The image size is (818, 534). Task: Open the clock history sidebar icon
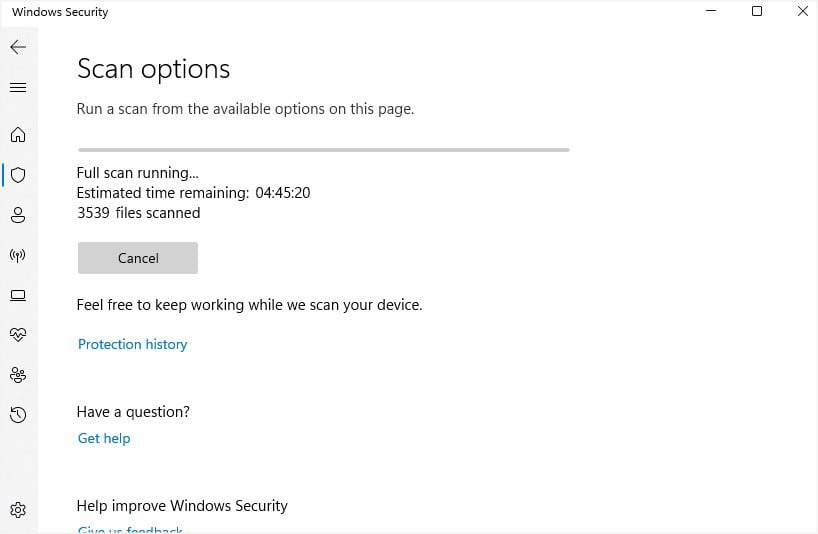coord(18,414)
